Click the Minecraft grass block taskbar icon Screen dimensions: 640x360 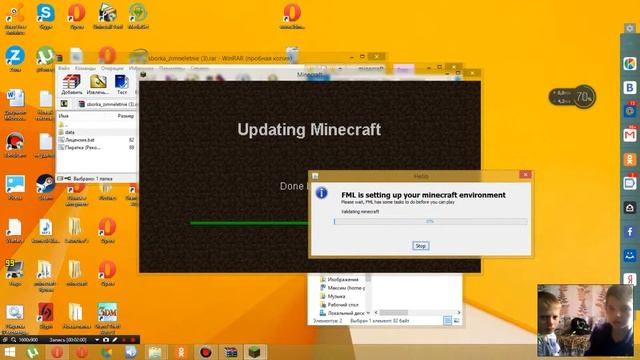point(255,352)
